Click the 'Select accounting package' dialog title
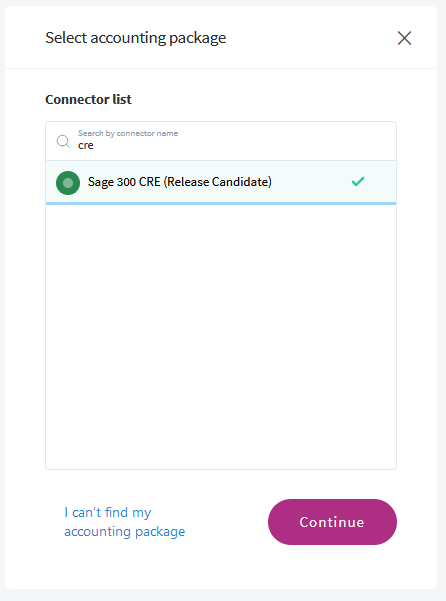Viewport: 446px width, 601px height. coord(136,38)
